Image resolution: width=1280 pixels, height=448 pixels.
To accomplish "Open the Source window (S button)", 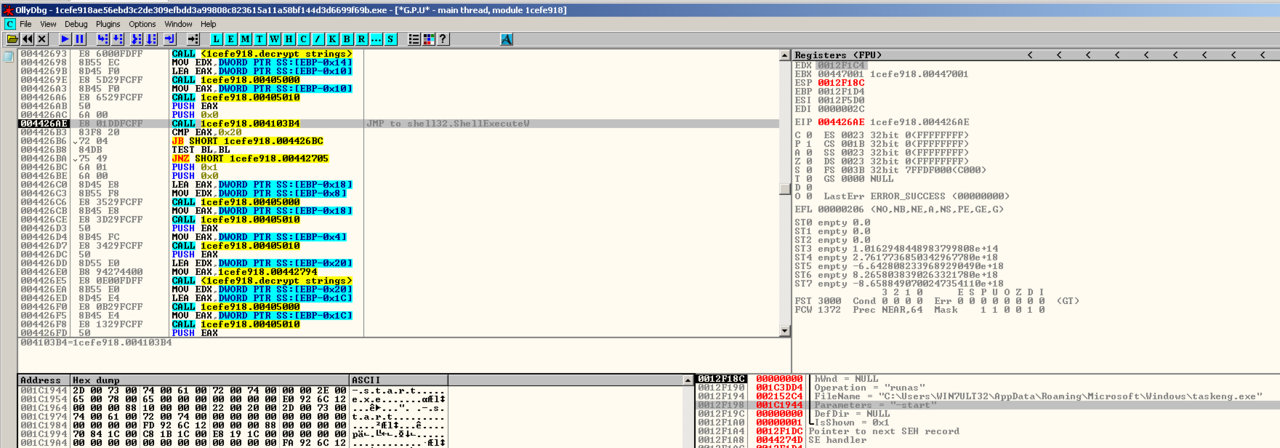I will click(390, 39).
